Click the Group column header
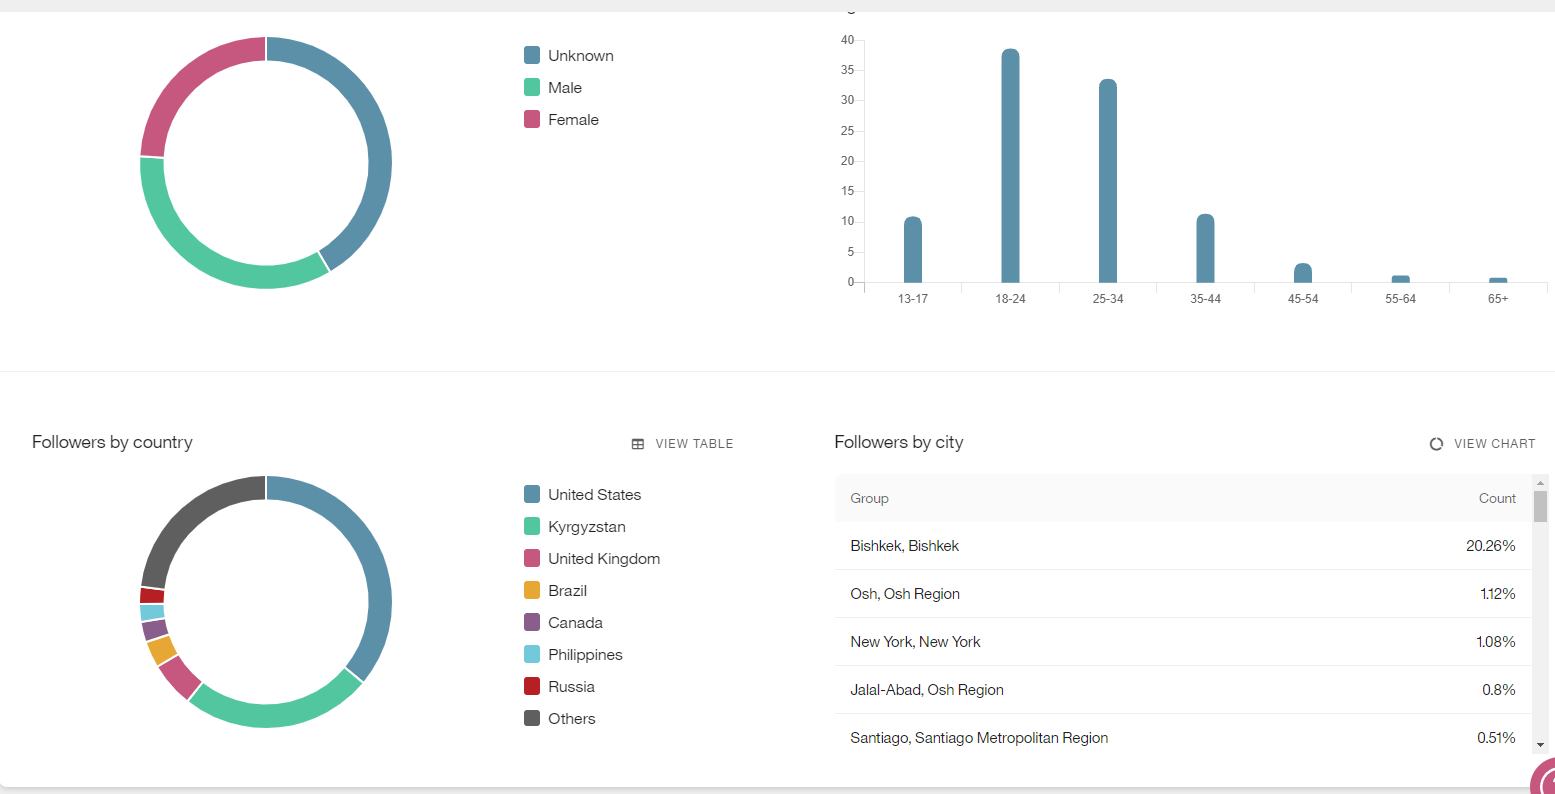The height and width of the screenshot is (794, 1555). coord(869,499)
